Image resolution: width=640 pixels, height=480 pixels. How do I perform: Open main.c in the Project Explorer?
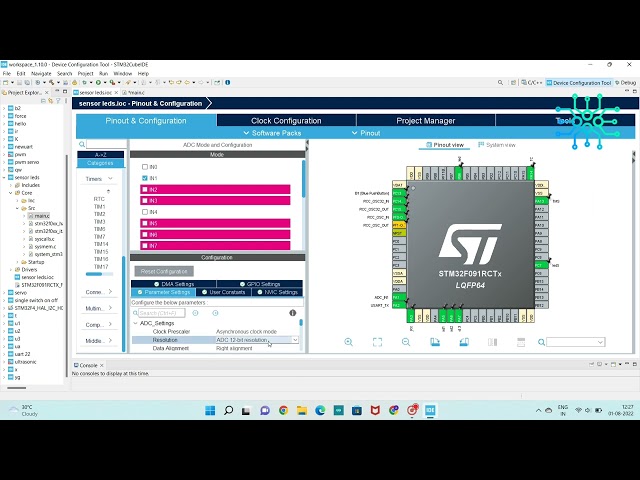pyautogui.click(x=41, y=216)
